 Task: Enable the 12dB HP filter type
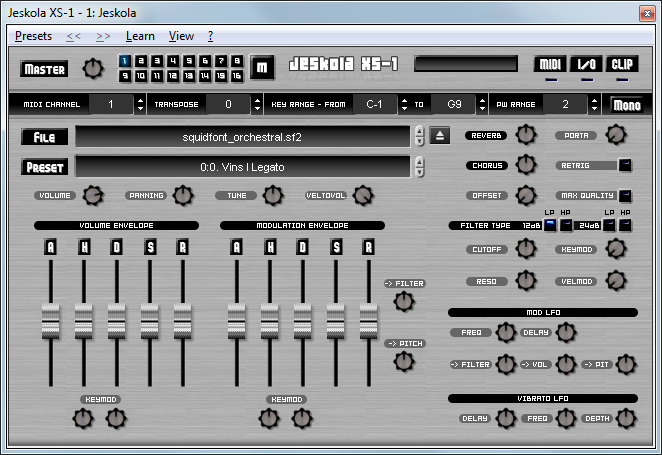click(x=566, y=225)
